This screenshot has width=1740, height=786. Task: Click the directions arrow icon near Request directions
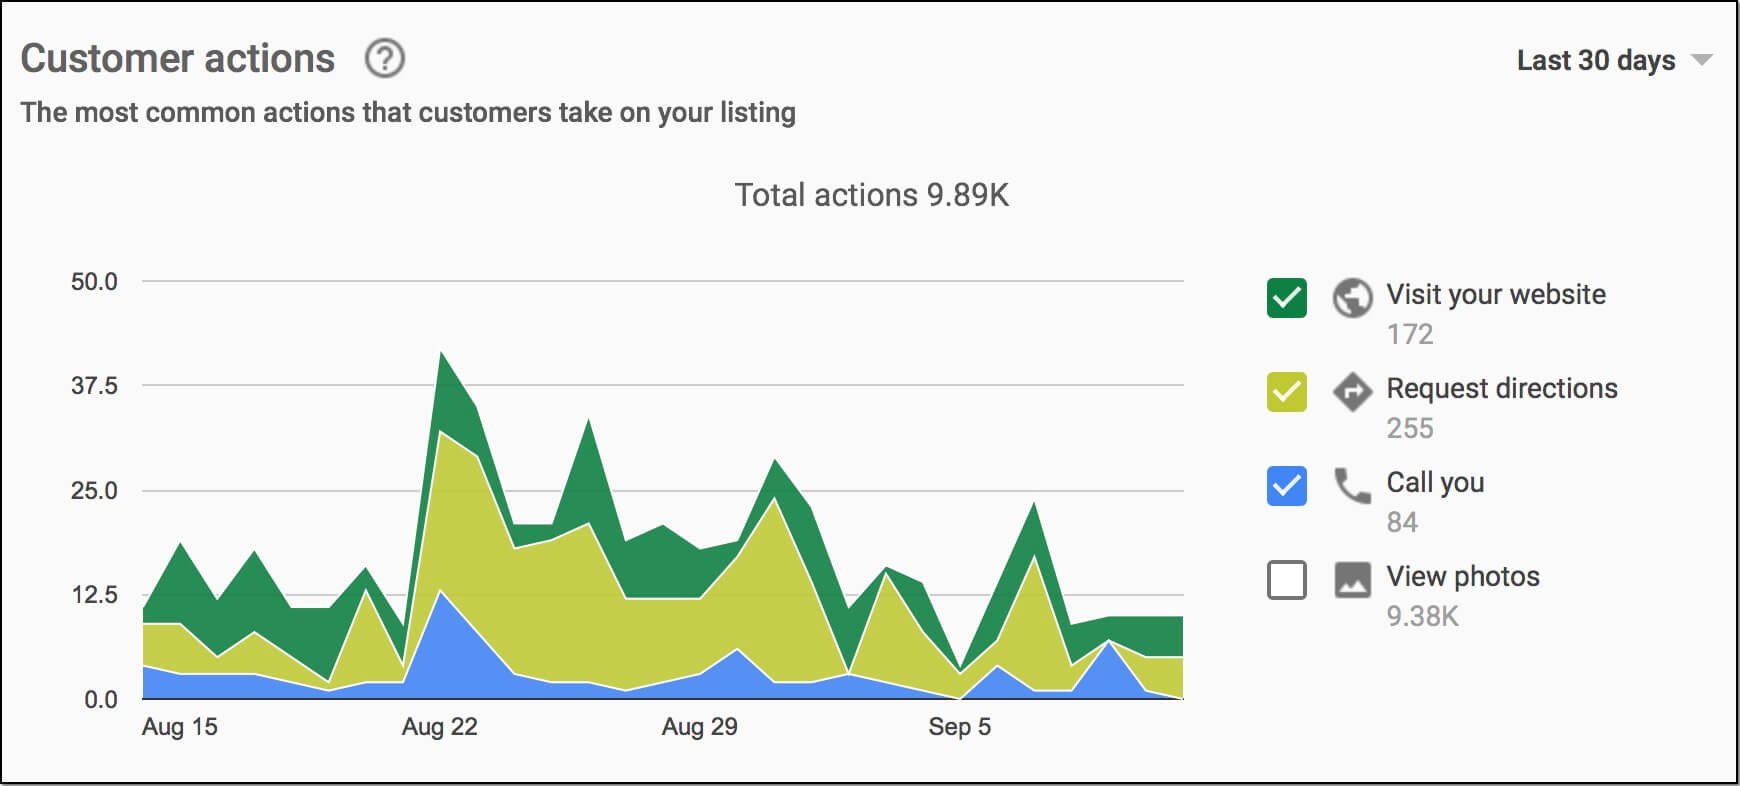1352,394
